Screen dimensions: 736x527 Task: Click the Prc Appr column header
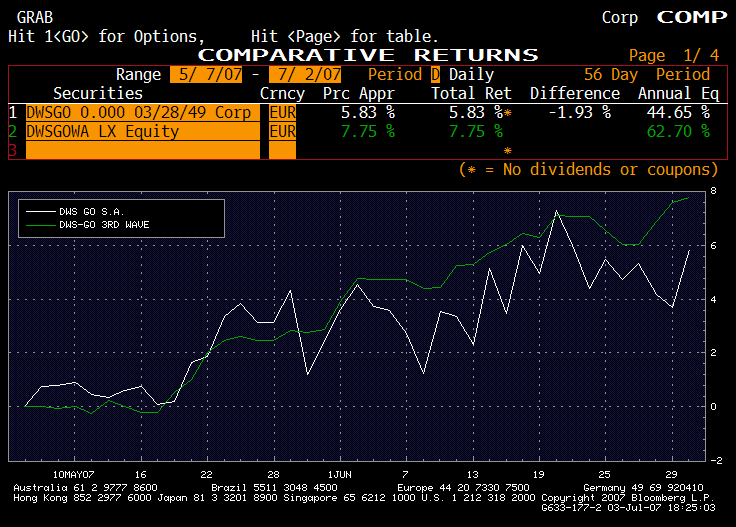(359, 94)
